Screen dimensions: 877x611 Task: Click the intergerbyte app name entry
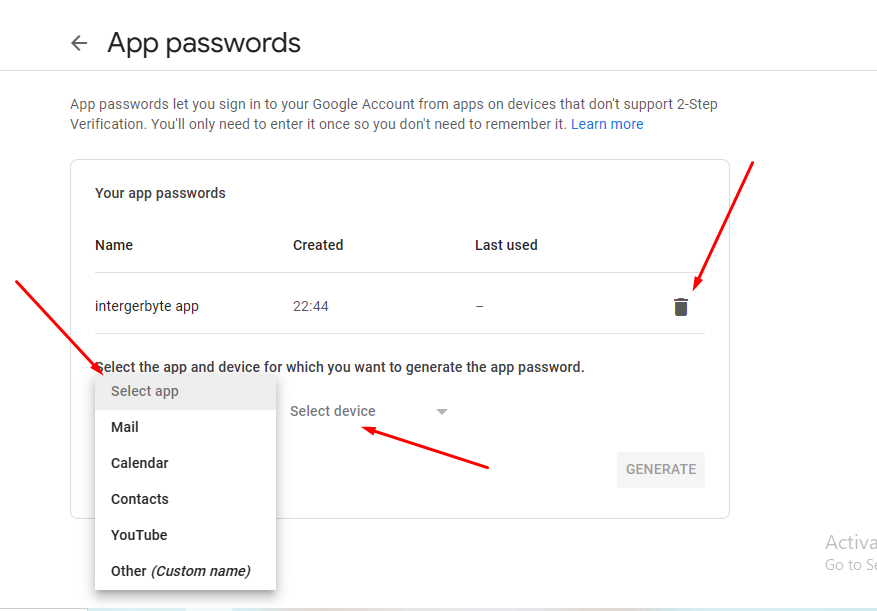[147, 307]
